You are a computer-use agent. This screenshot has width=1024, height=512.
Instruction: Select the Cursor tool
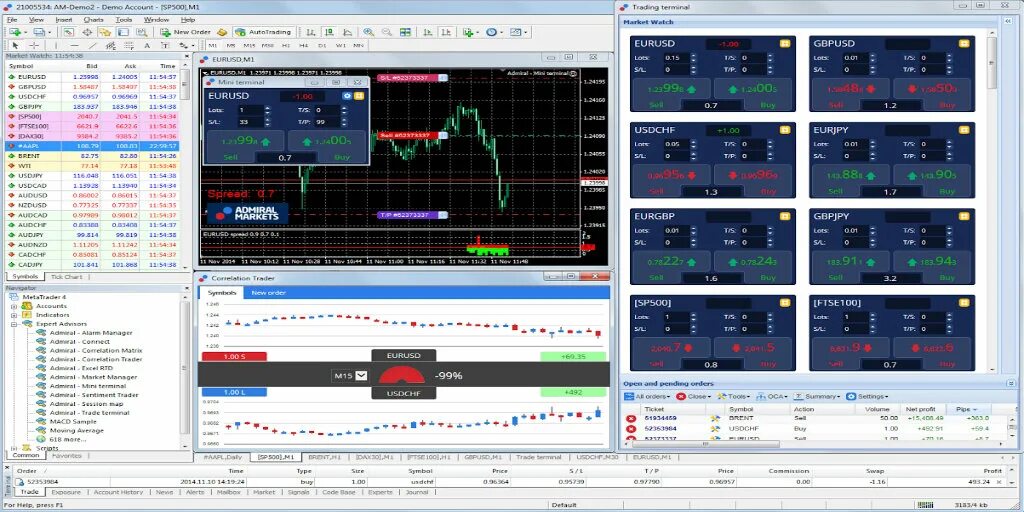(x=15, y=46)
